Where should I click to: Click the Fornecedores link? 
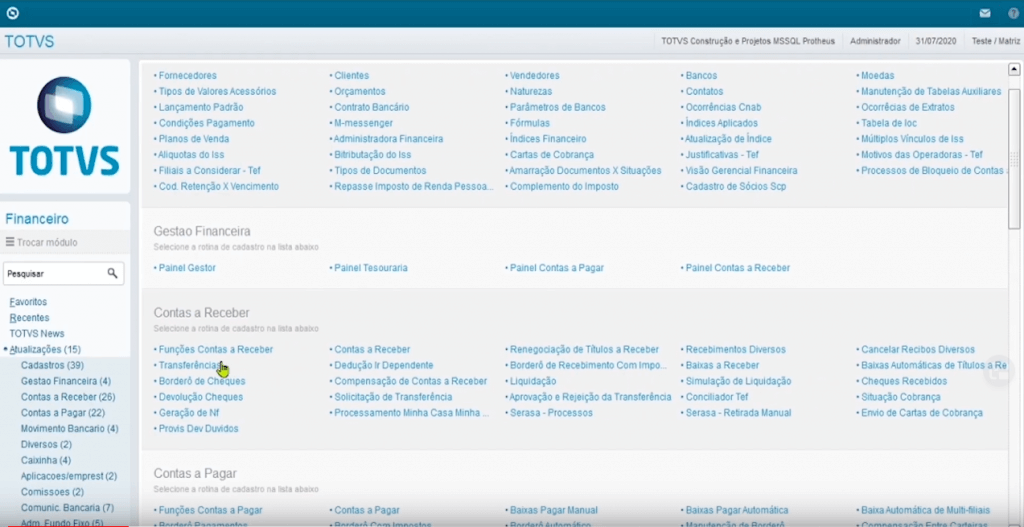187,75
